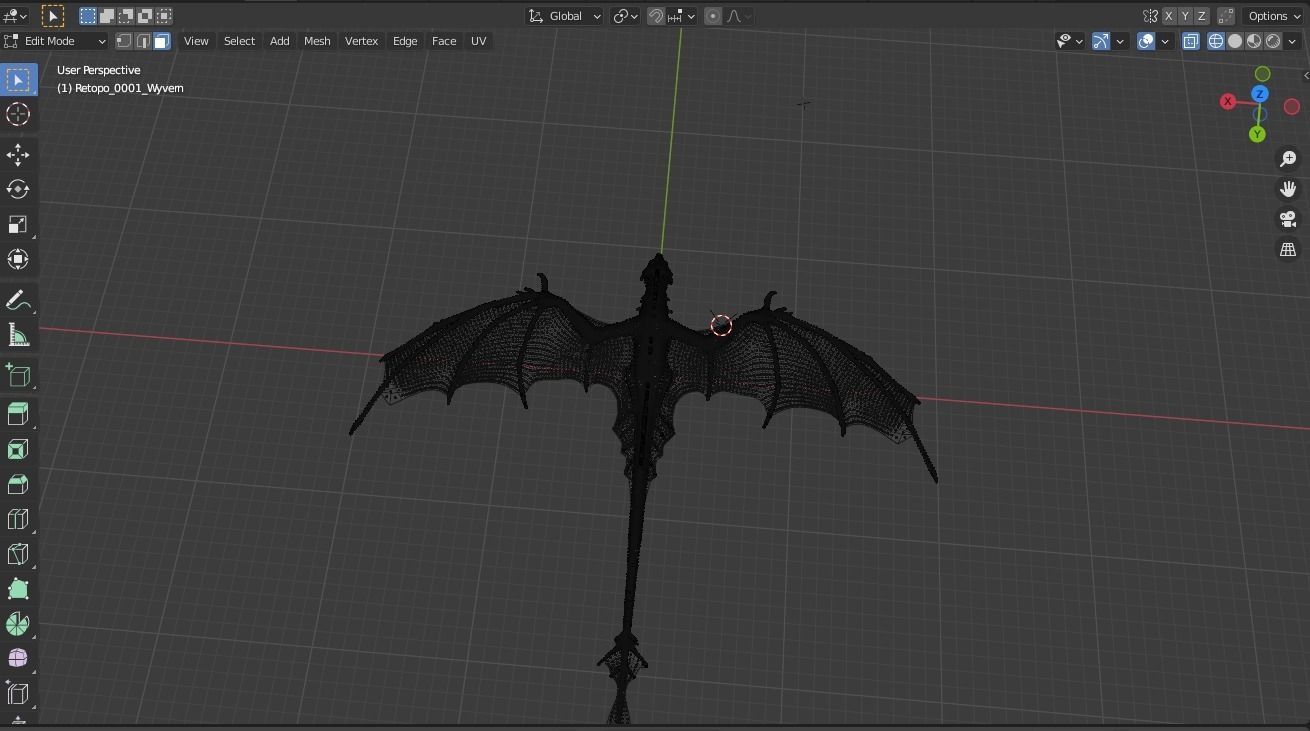Set selection mode to Subtract

coord(126,16)
